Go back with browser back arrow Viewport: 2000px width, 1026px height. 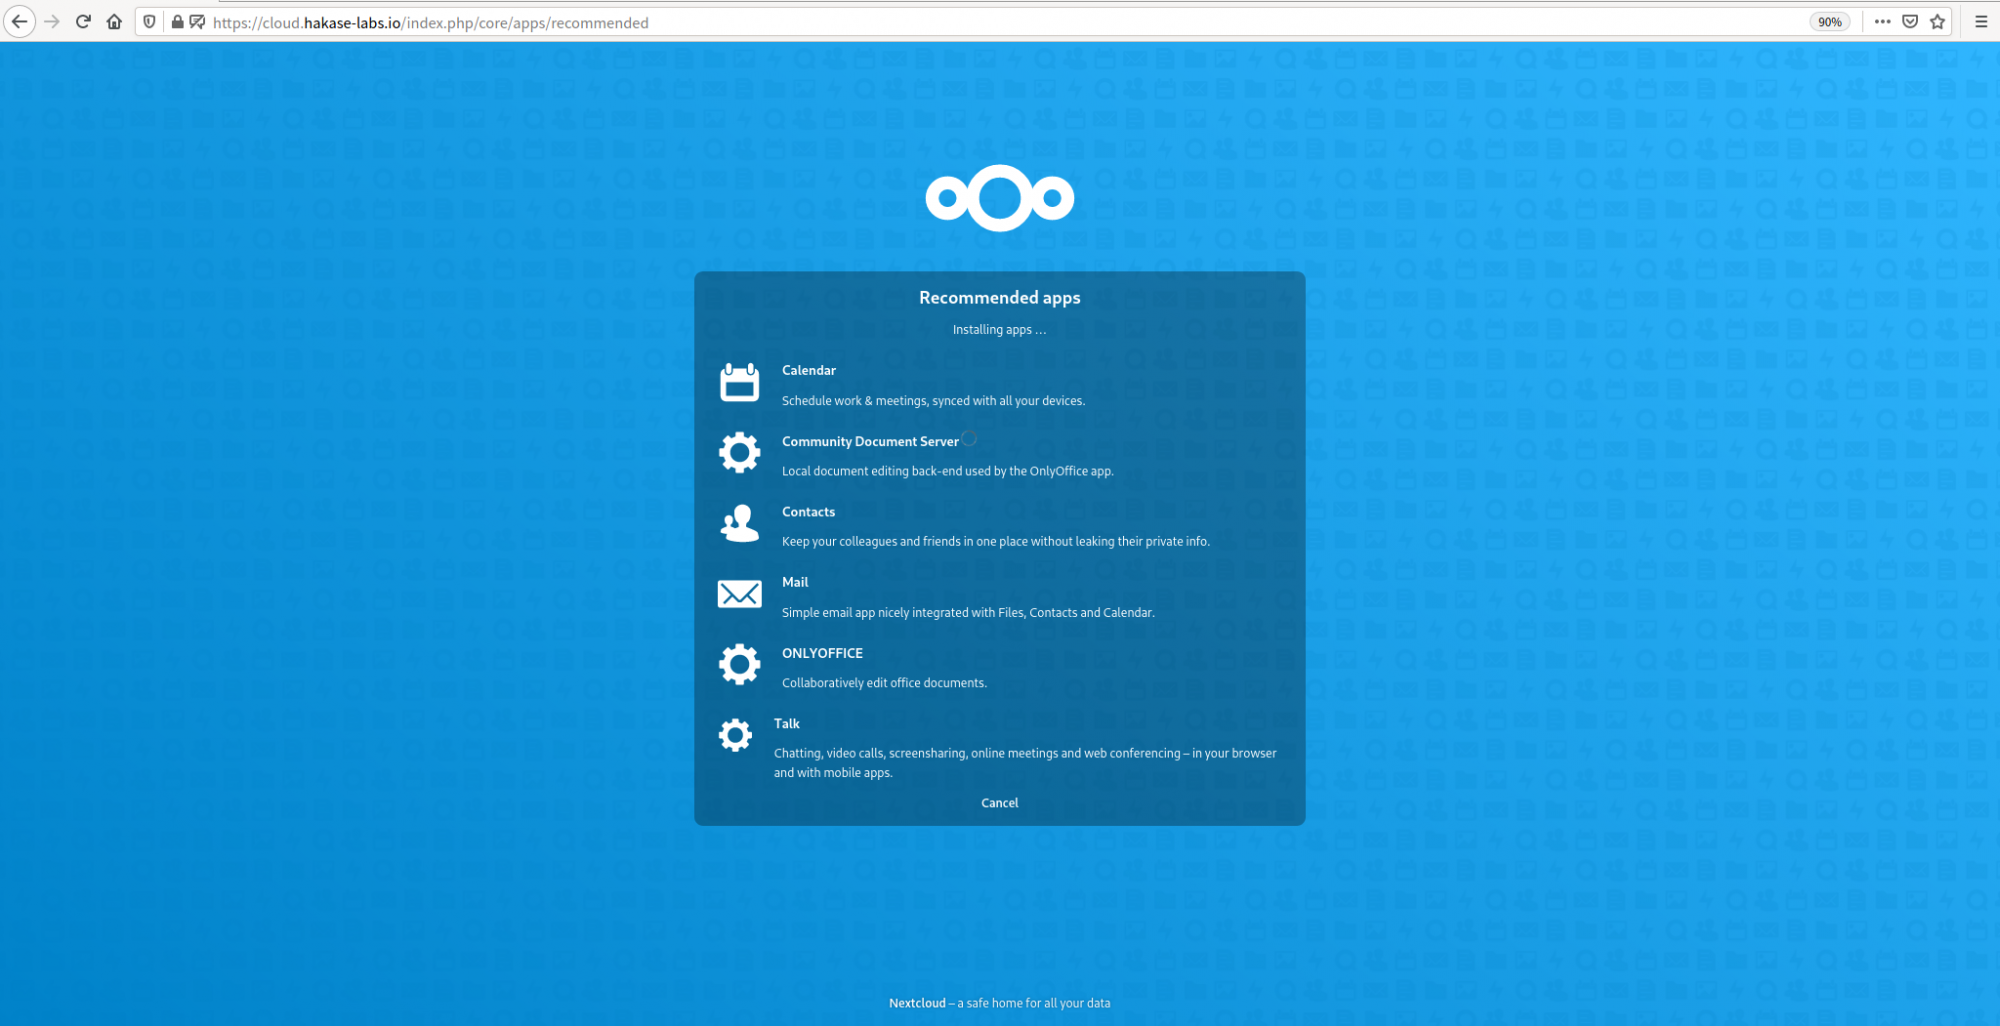click(x=19, y=22)
